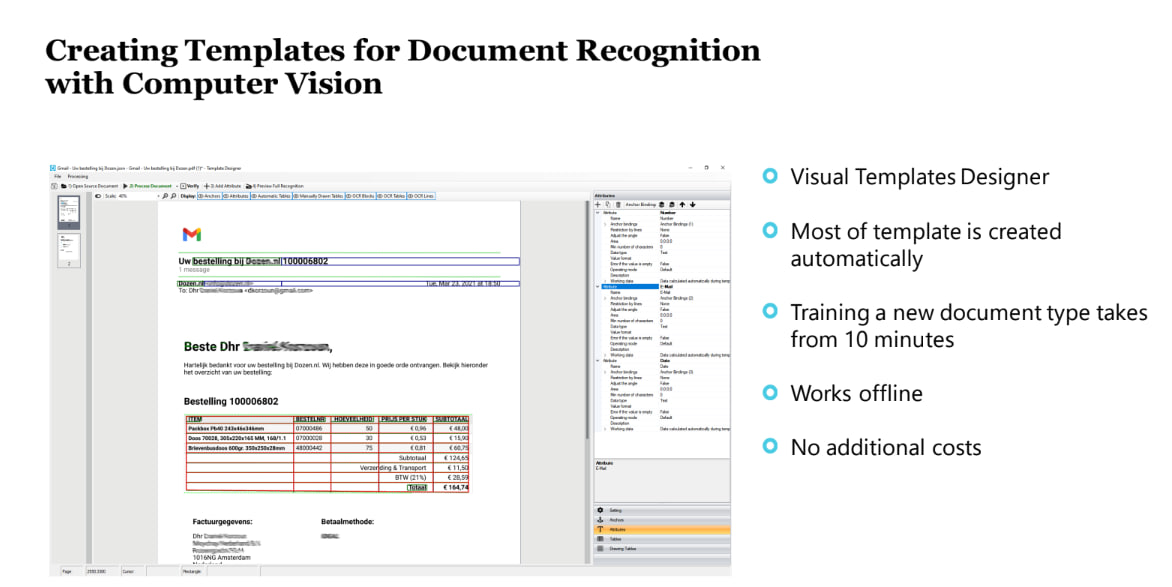Click 'Verzending & Transport' table cell
Image resolution: width=1172 pixels, height=587 pixels.
[393, 467]
